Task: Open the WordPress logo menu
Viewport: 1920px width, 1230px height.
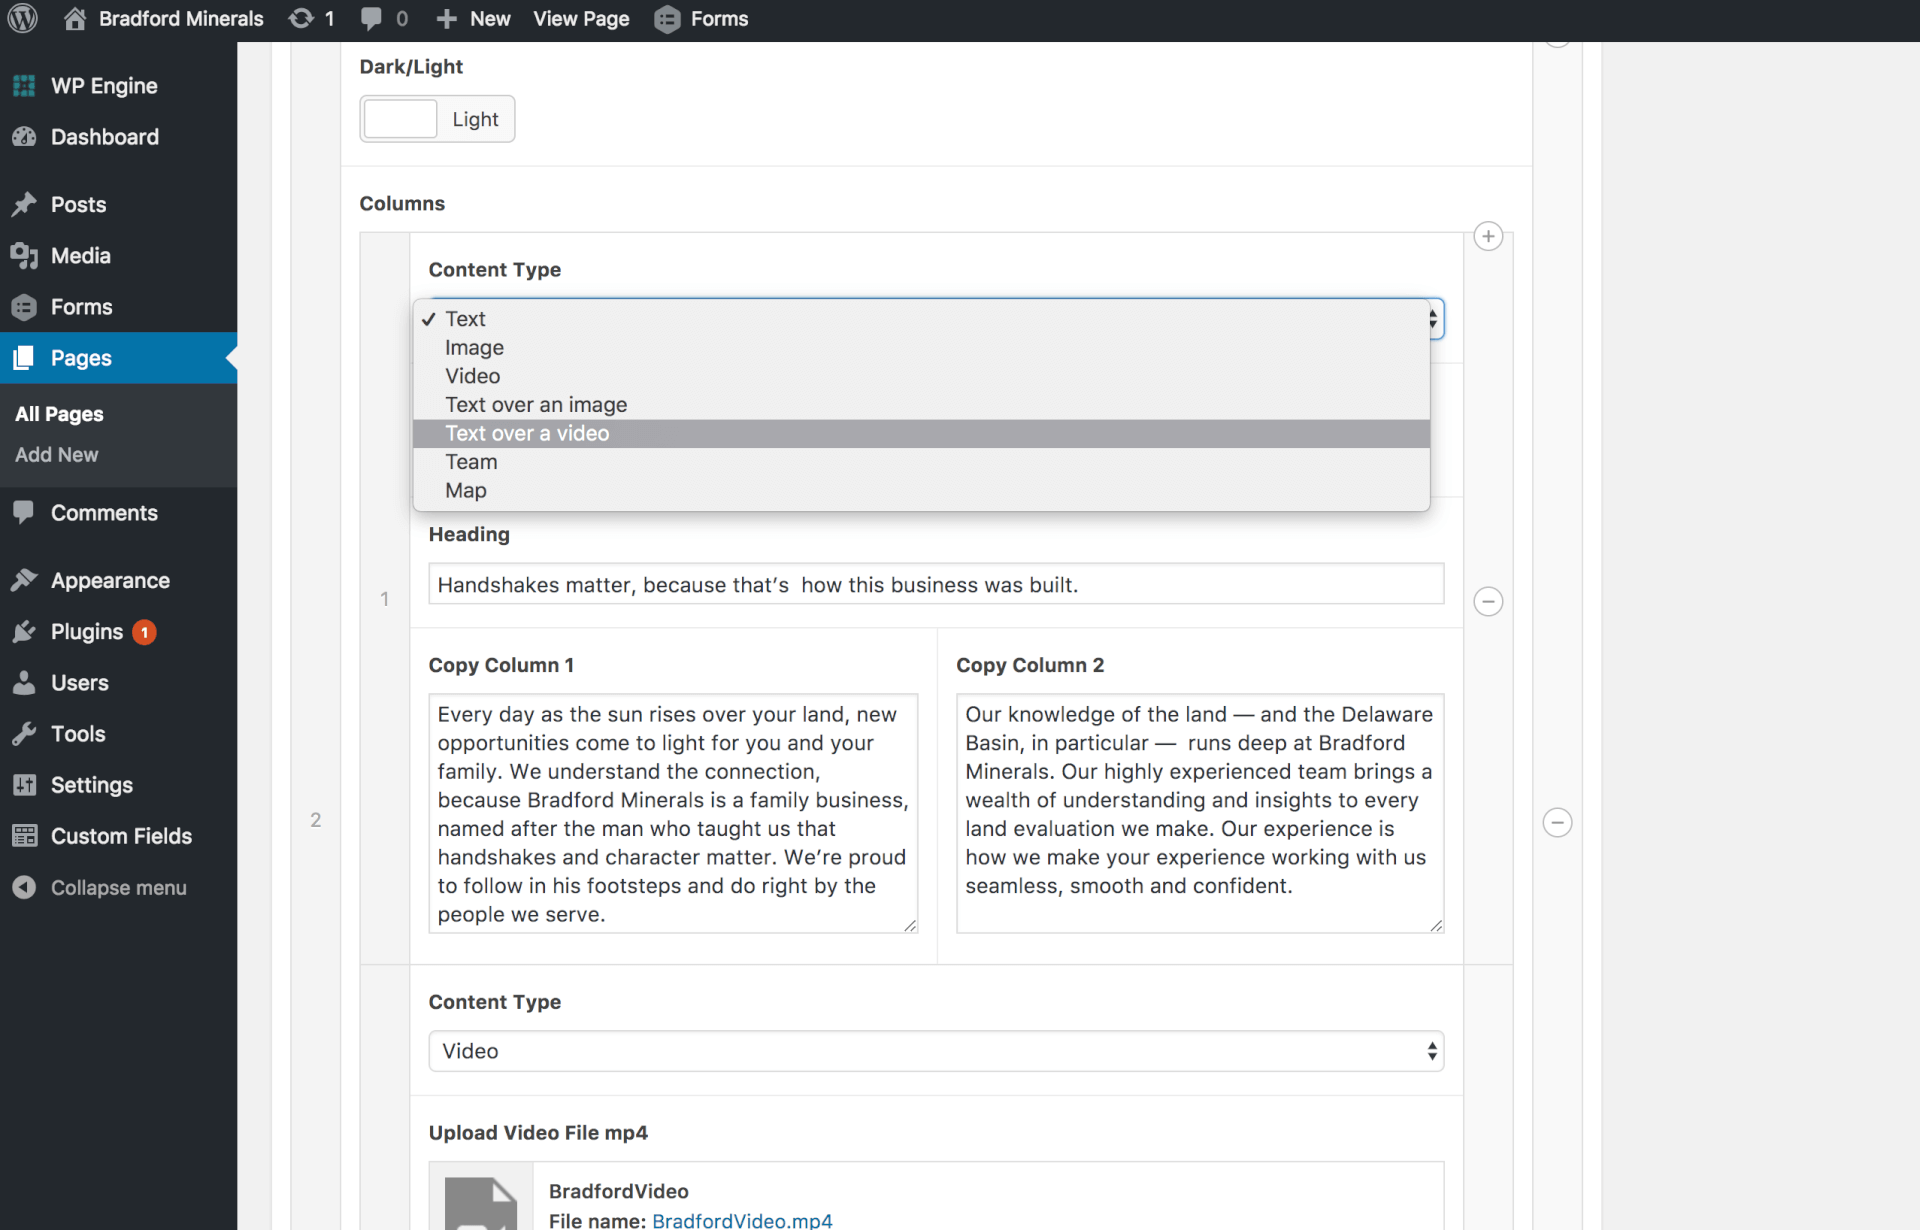Action: point(23,19)
